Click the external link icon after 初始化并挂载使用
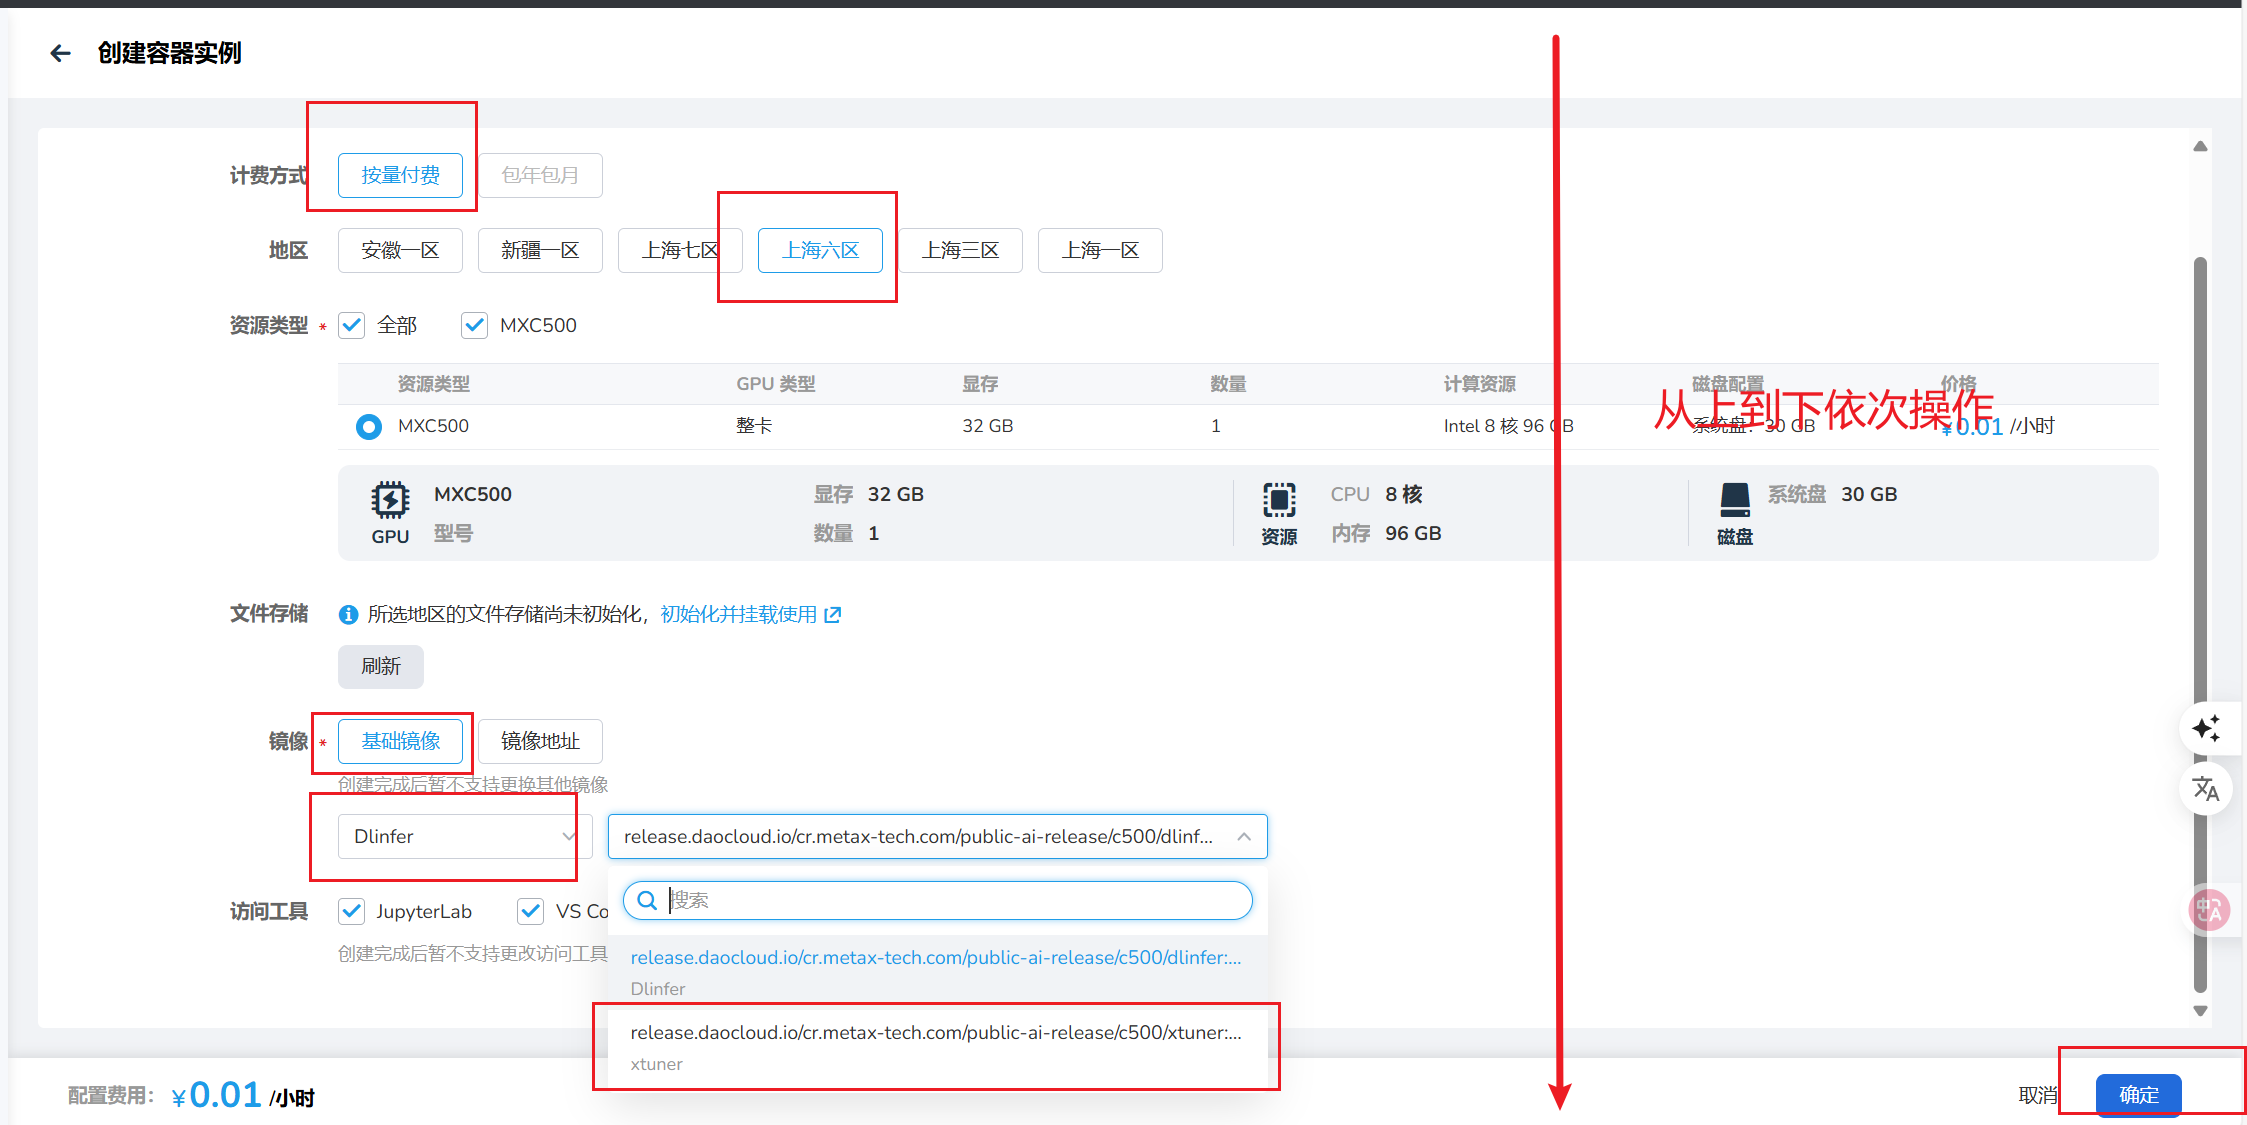2247x1125 pixels. pyautogui.click(x=832, y=615)
